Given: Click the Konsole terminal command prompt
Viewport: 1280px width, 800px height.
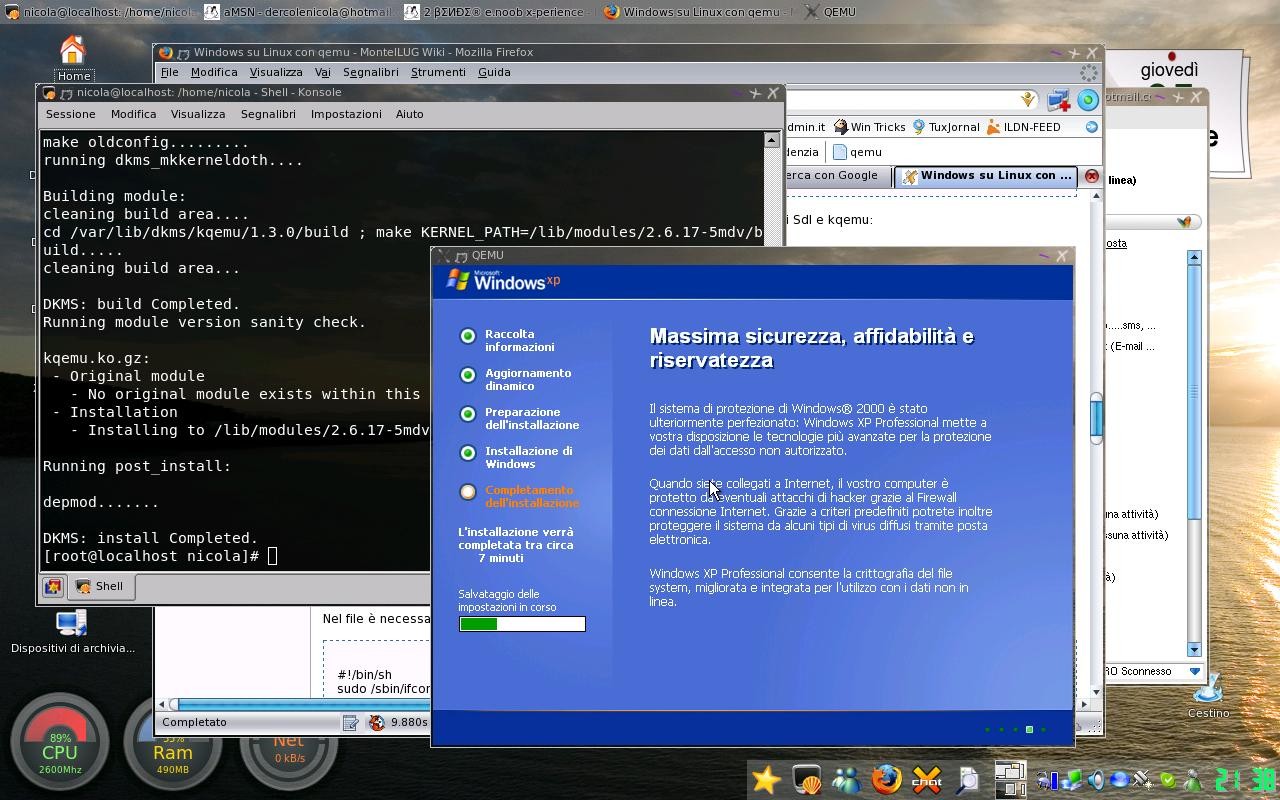Looking at the screenshot, I should pos(160,556).
